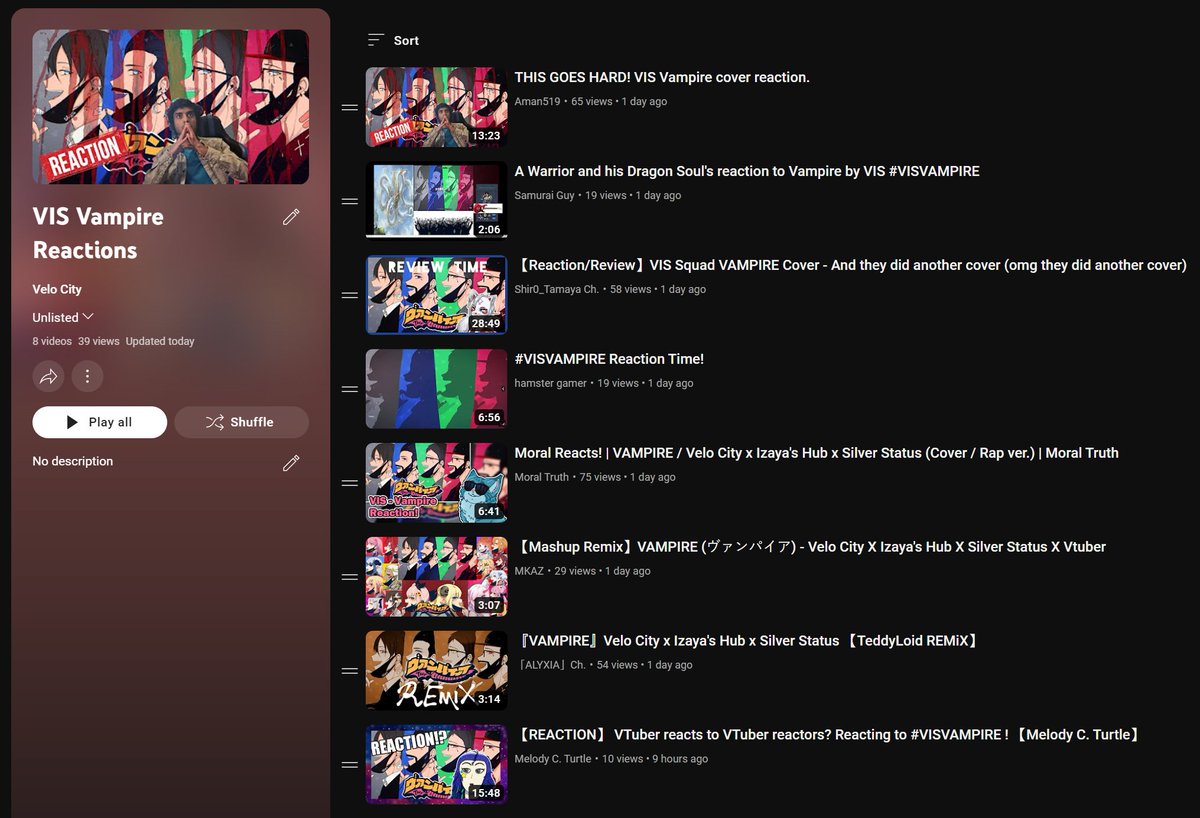Screen dimensions: 1200x818
Task: Change Unlisted privacy dropdown
Action: [x=63, y=317]
